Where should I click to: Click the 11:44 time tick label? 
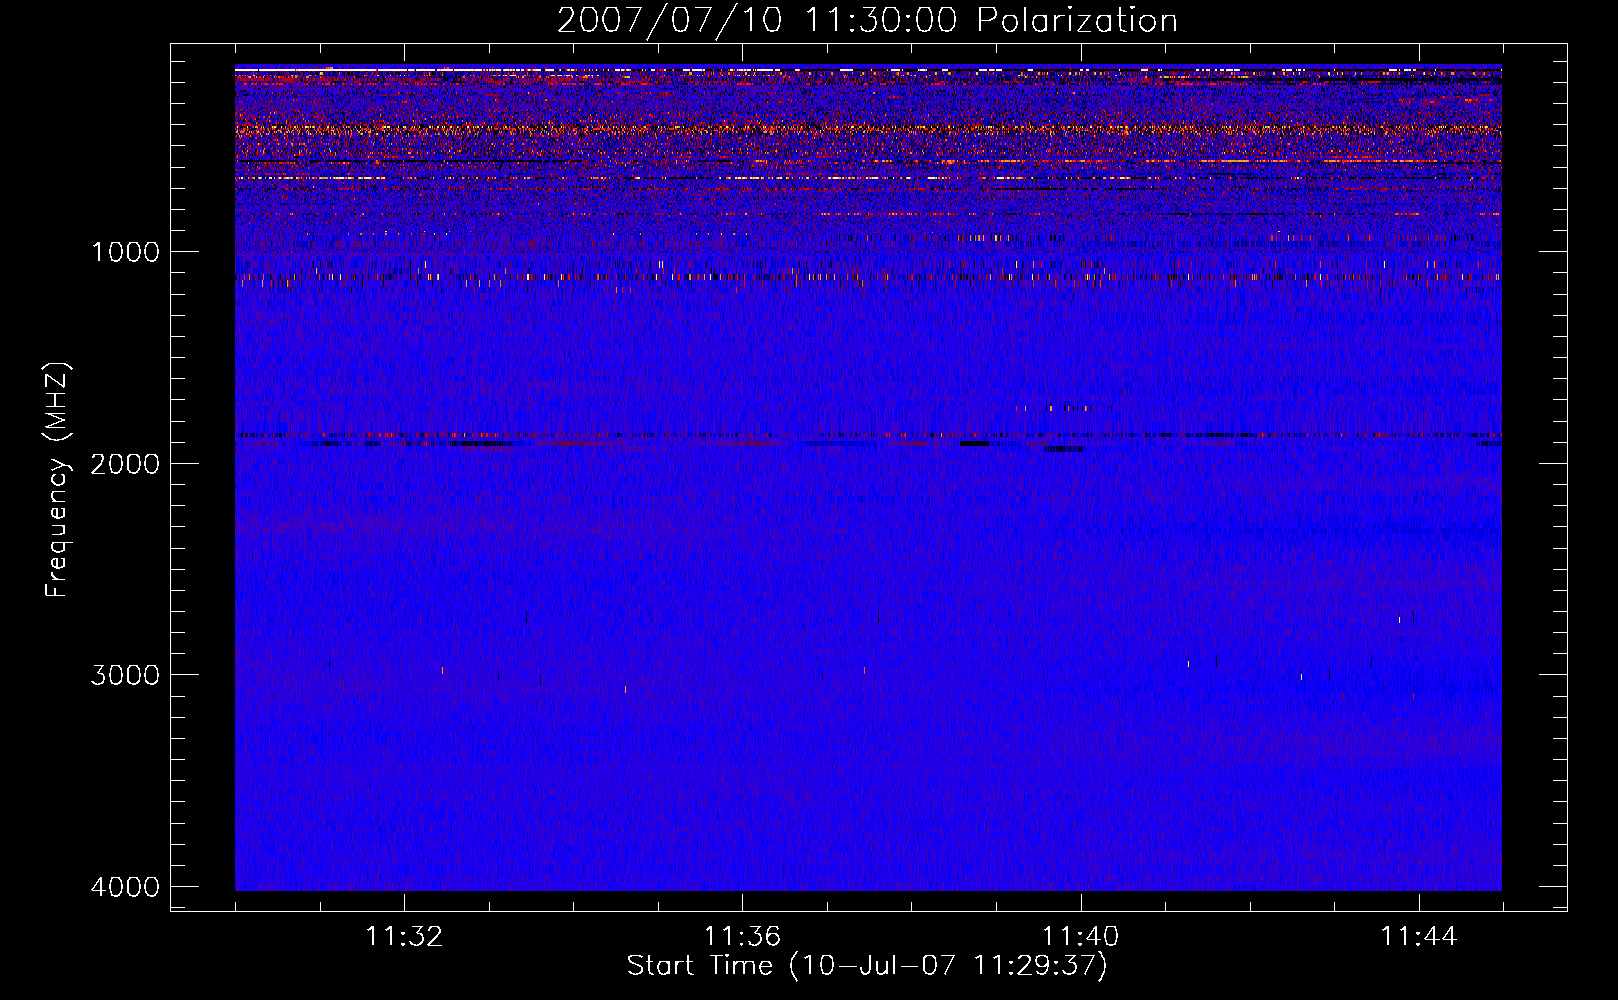(1419, 937)
